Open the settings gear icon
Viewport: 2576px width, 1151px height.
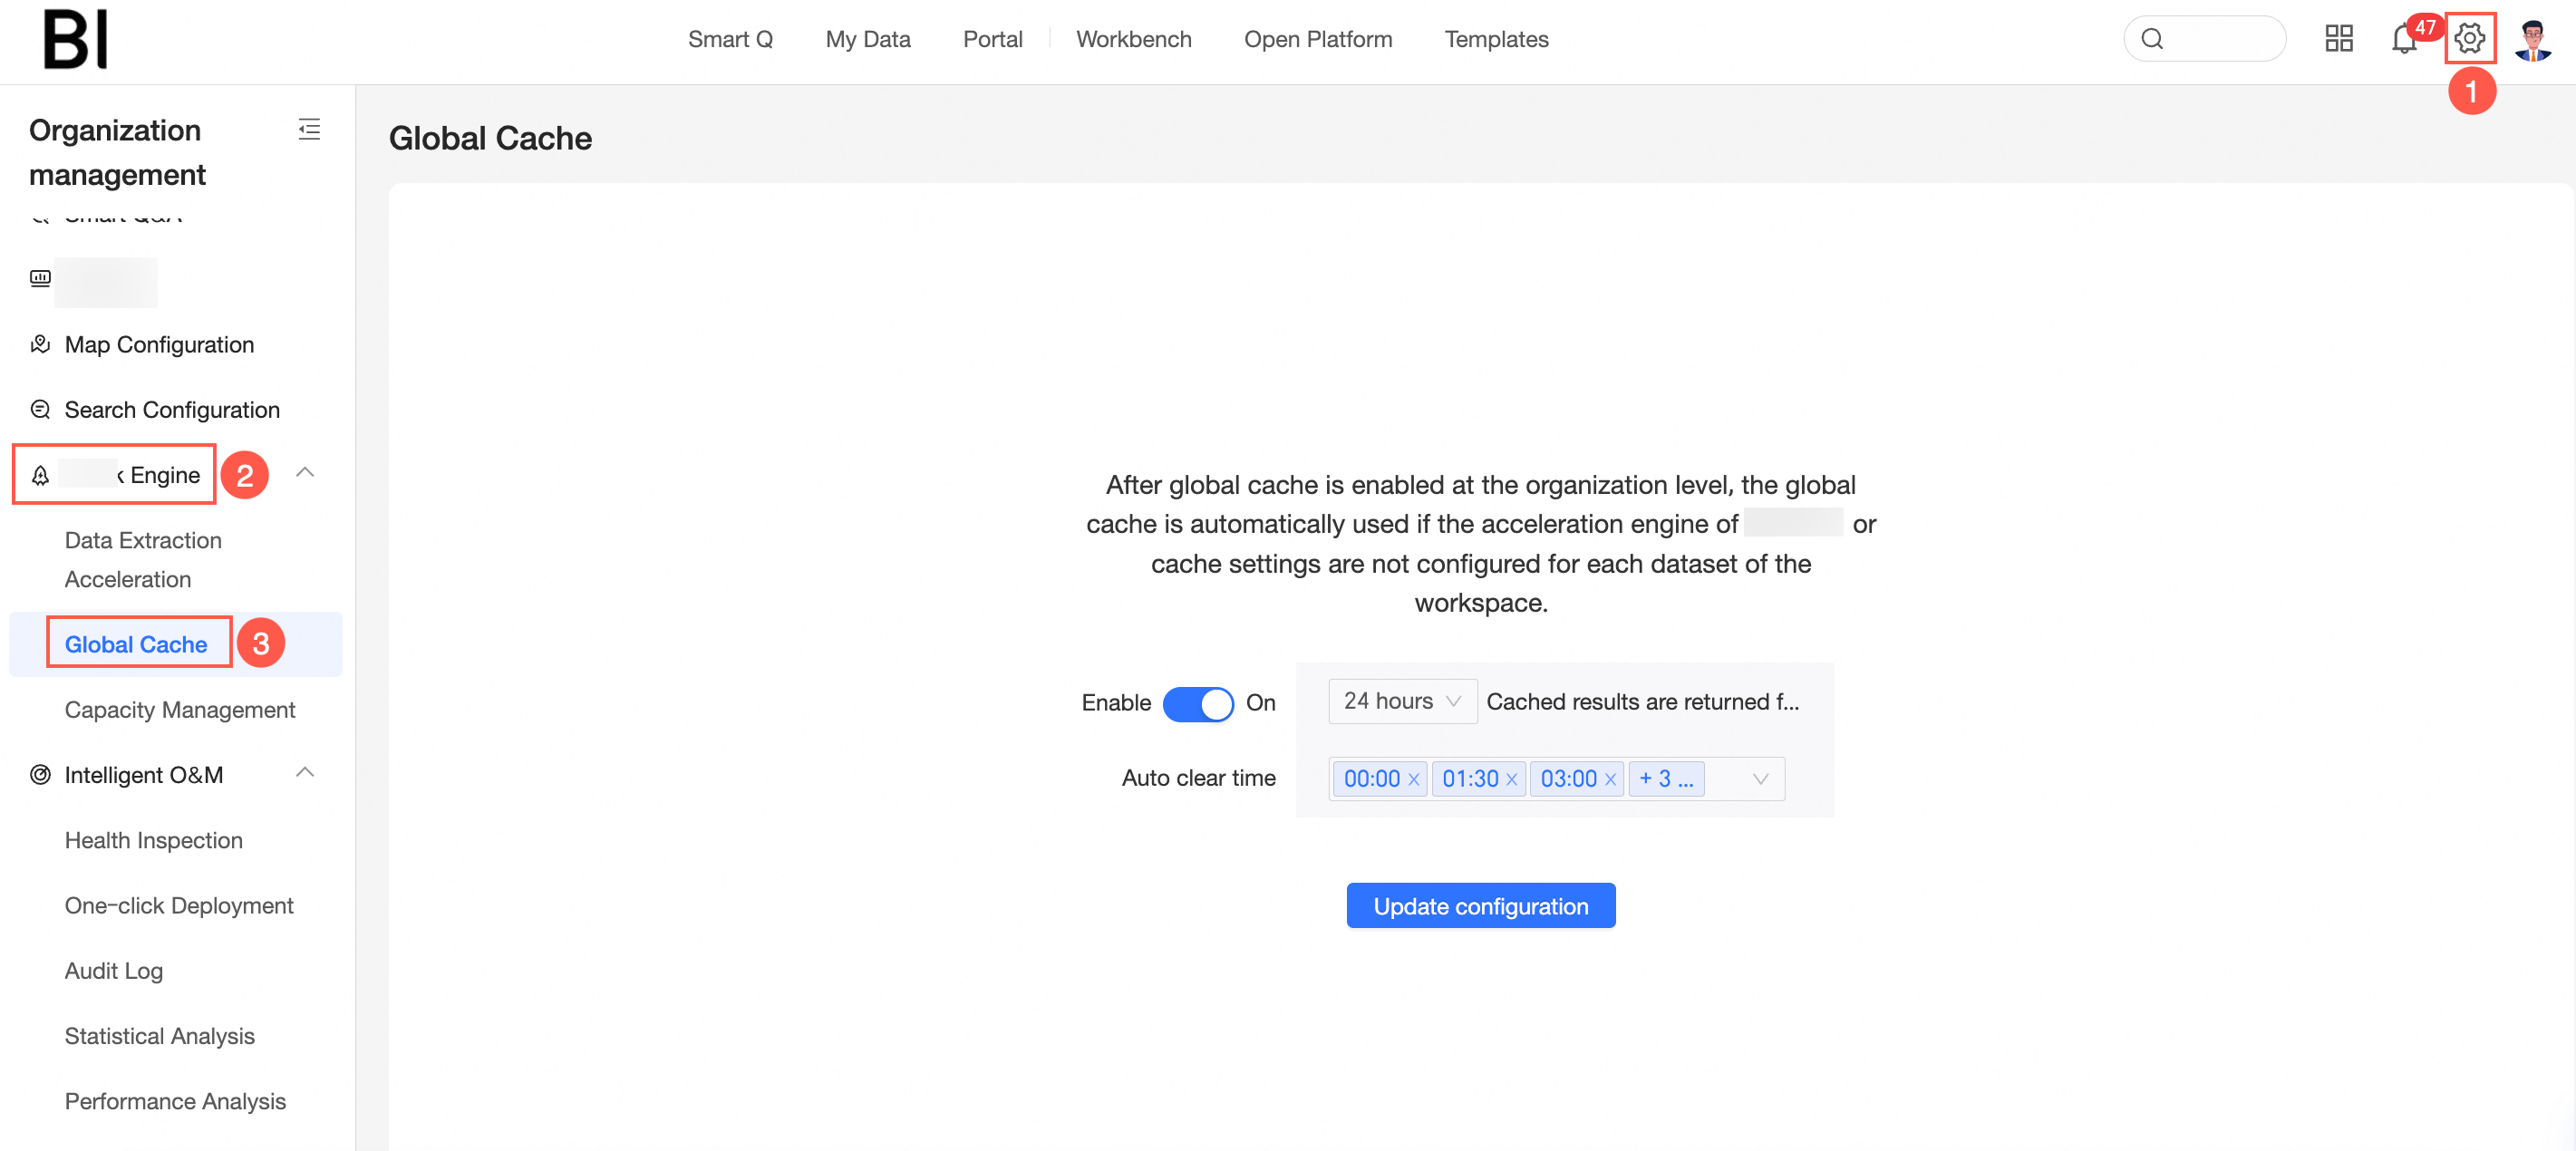(x=2469, y=39)
